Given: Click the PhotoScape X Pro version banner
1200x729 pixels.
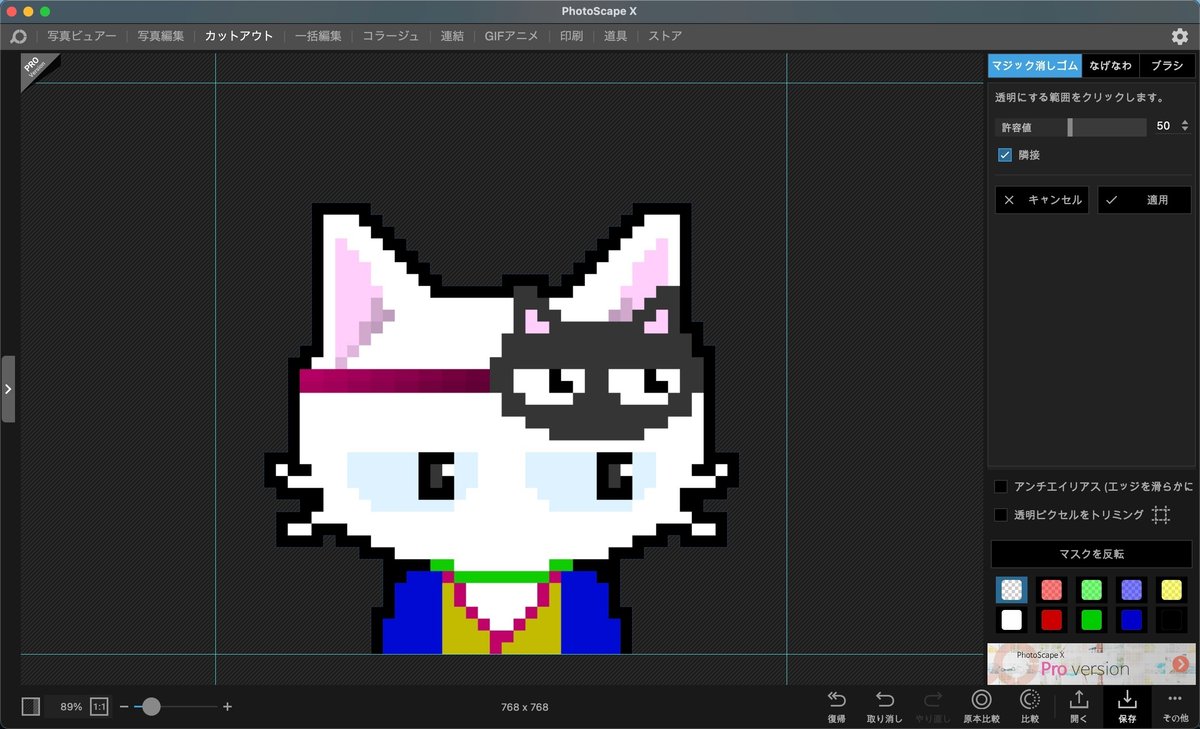Looking at the screenshot, I should click(x=1090, y=663).
